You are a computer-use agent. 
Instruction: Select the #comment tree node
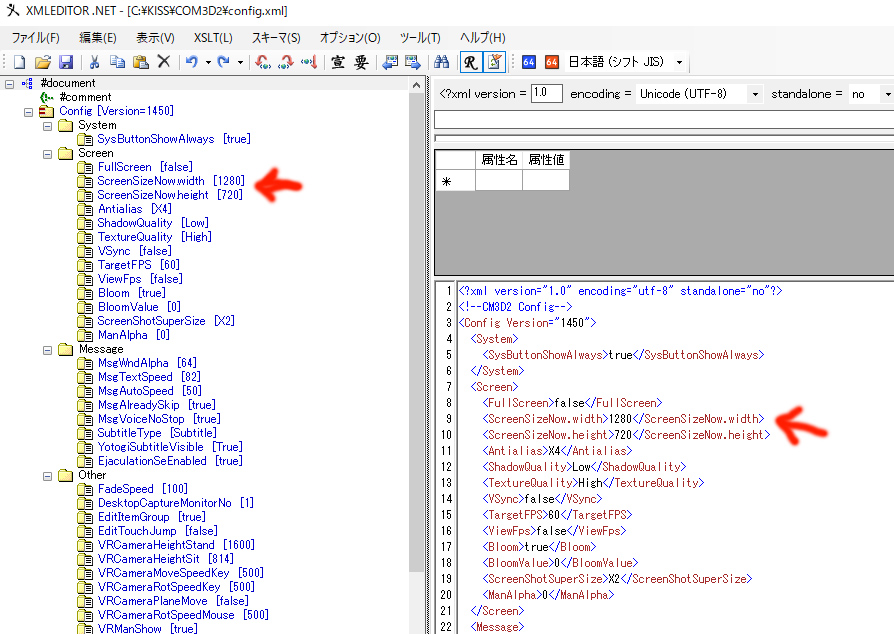(x=86, y=97)
